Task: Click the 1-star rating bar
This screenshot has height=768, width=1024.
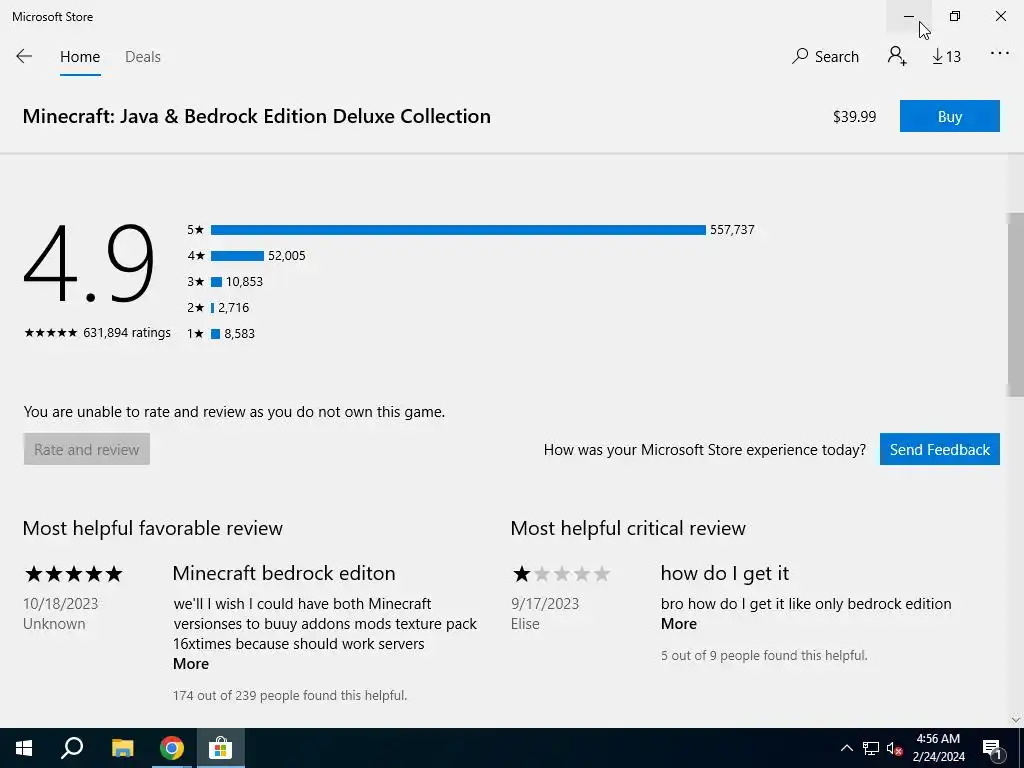Action: click(x=216, y=334)
